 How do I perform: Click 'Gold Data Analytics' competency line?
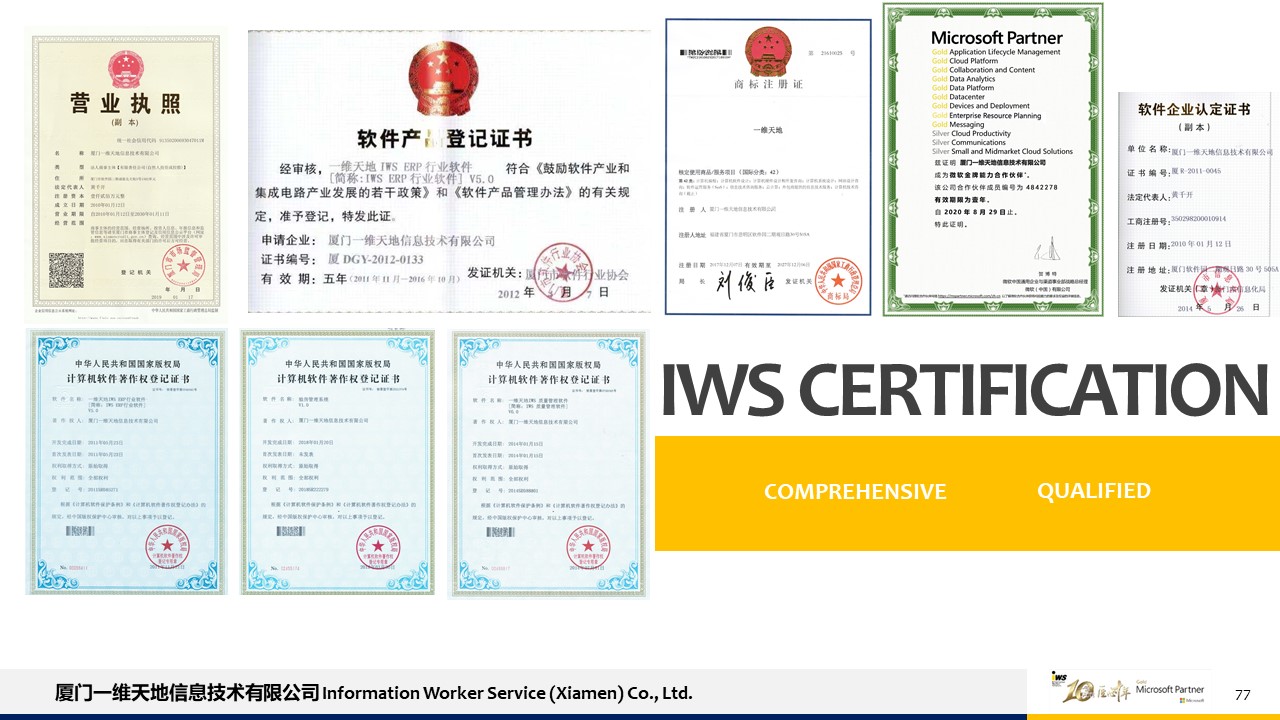pos(963,79)
